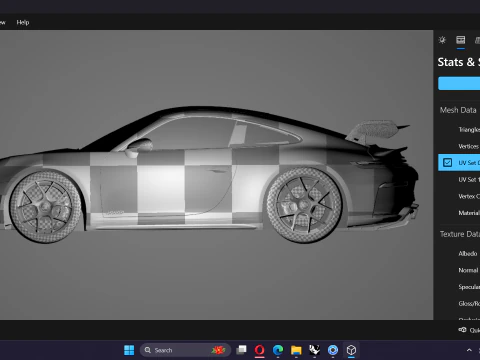Viewport: 480px width, 360px height.
Task: Open the Environment & Lighting sun icon tab
Action: click(442, 40)
